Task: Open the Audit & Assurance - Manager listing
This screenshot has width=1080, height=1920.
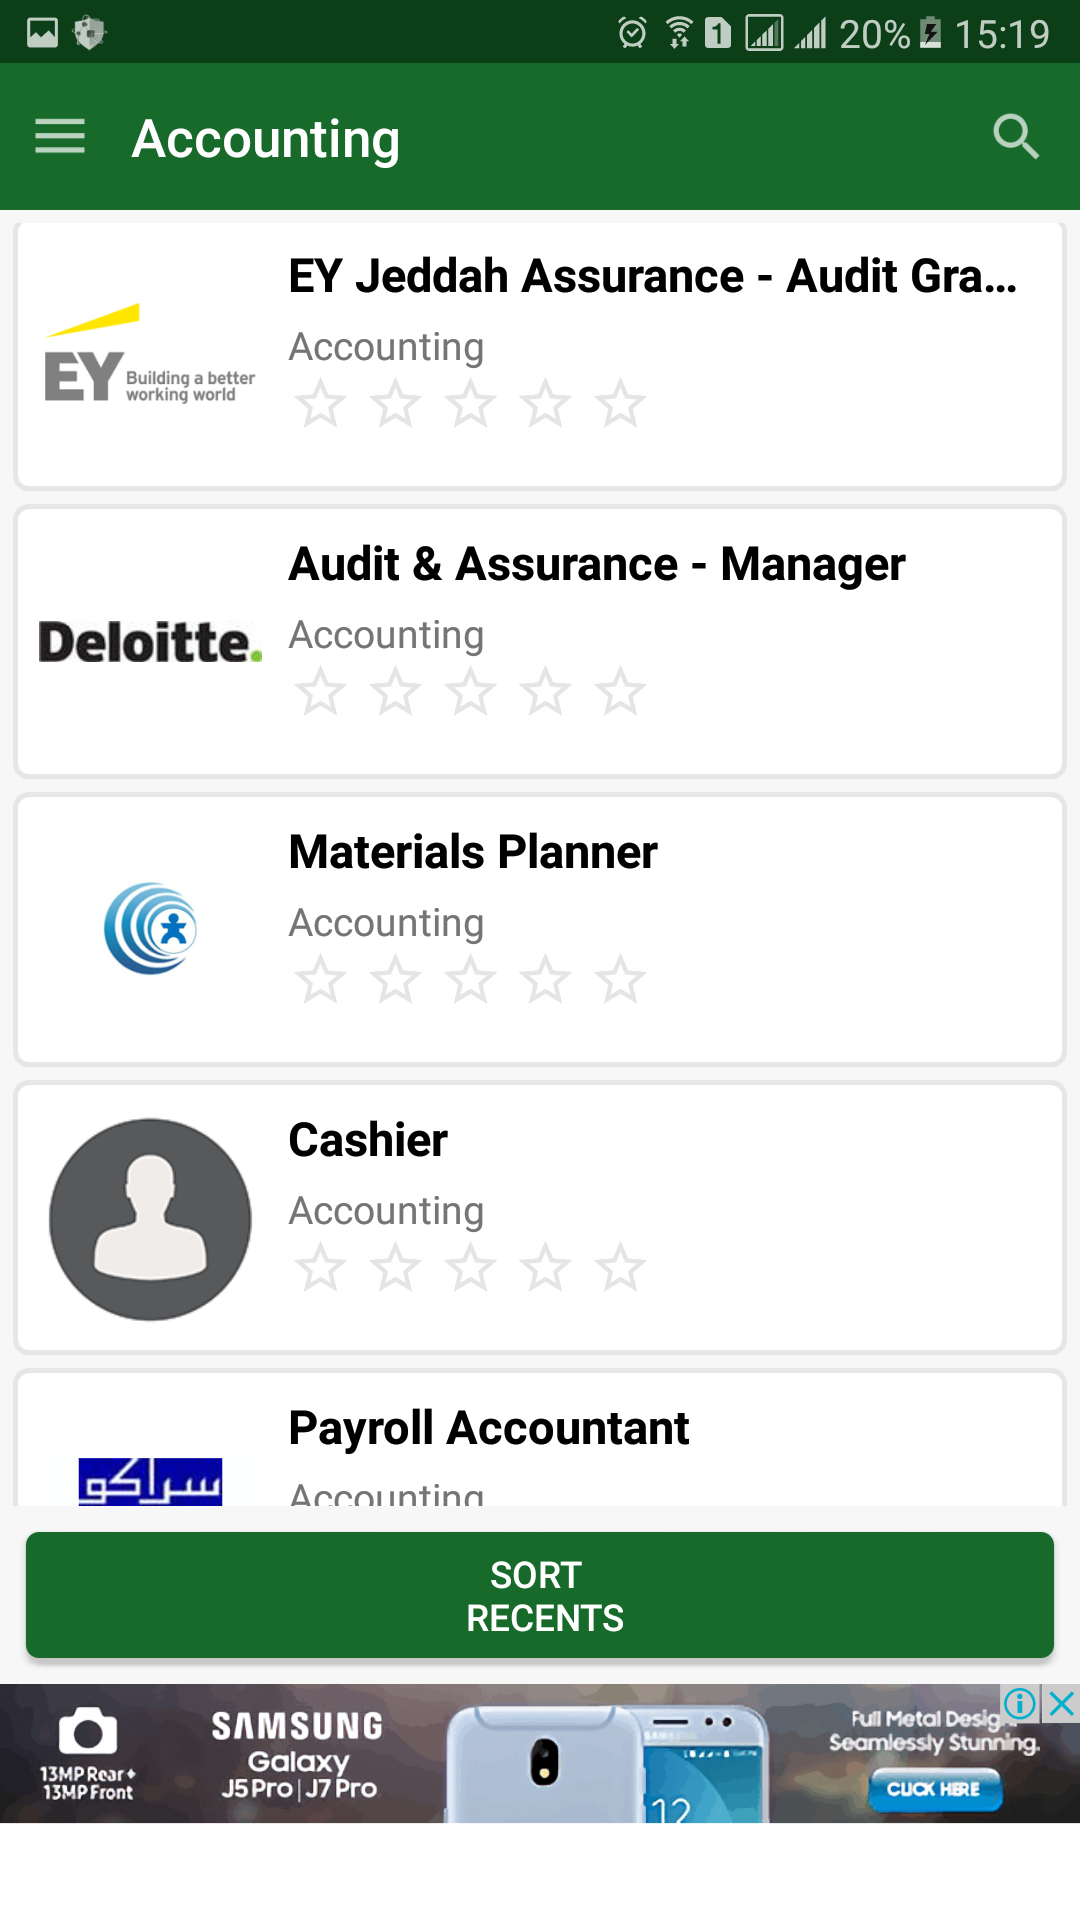Action: pyautogui.click(x=597, y=564)
